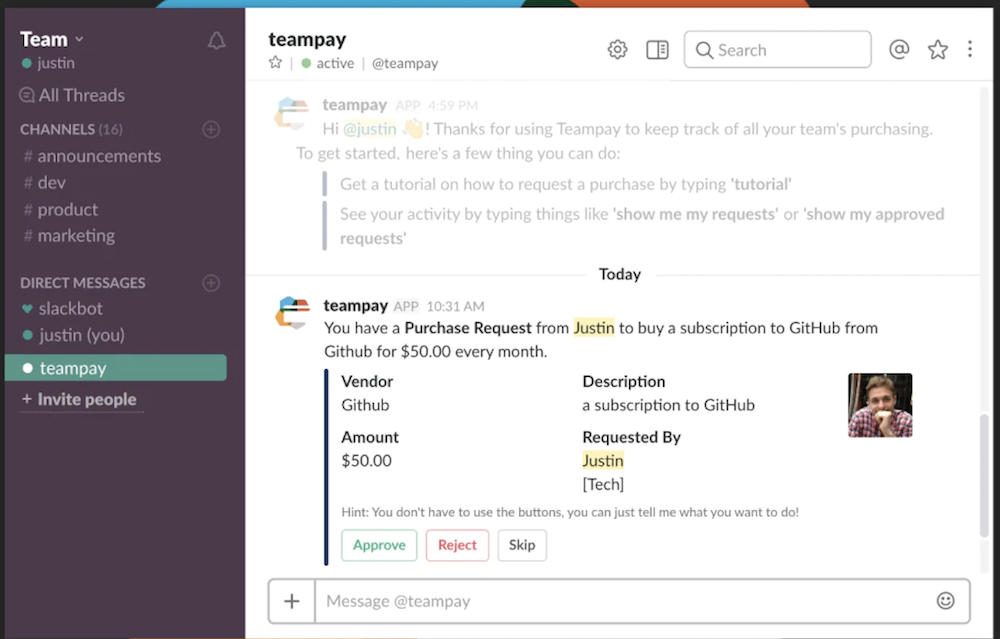1000x639 pixels.
Task: Toggle the details side panel icon
Action: click(657, 50)
